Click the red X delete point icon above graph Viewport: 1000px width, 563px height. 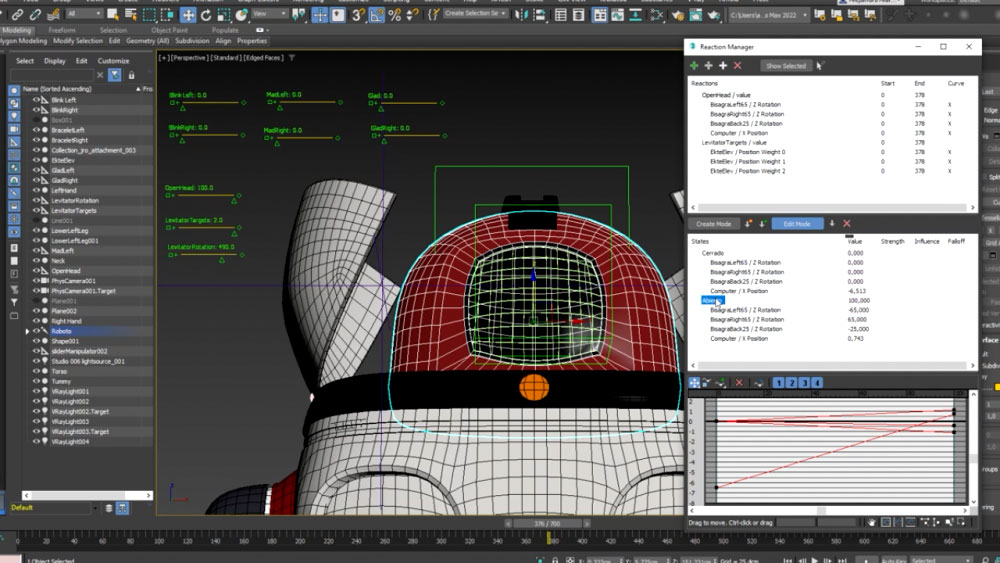tap(739, 383)
